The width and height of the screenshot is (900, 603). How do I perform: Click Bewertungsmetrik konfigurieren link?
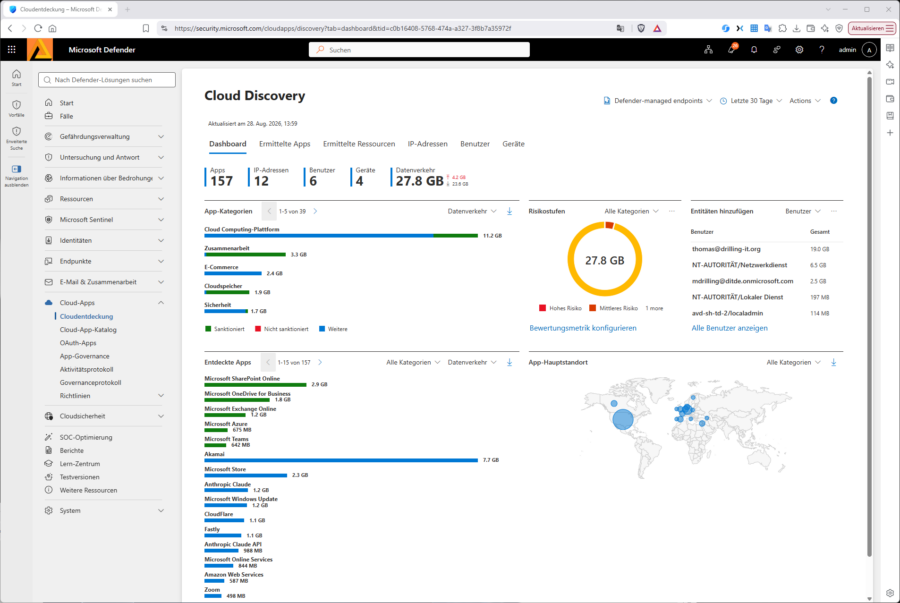pos(583,328)
